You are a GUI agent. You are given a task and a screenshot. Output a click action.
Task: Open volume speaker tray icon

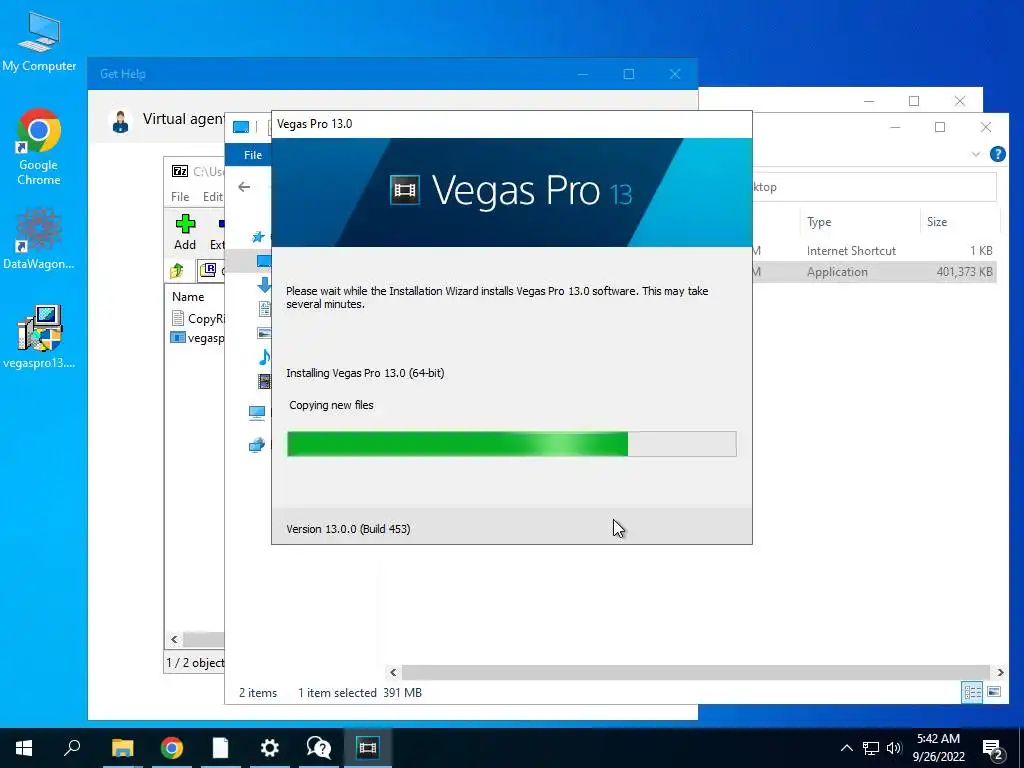(894, 748)
